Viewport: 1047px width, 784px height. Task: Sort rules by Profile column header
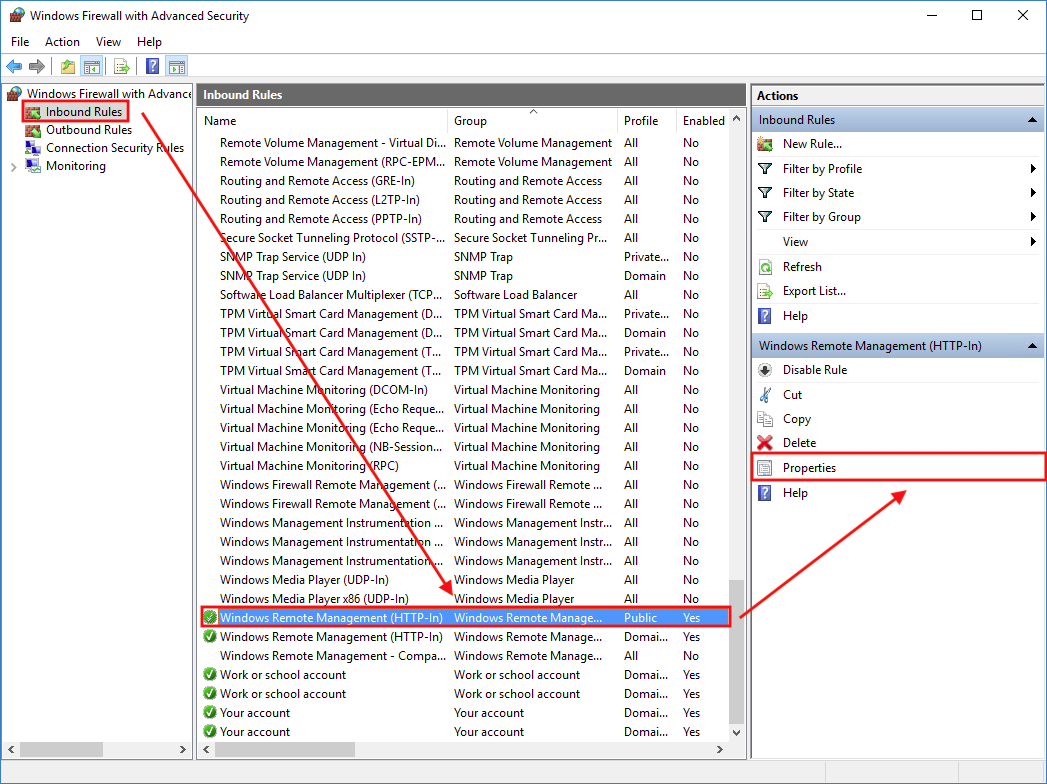pos(646,121)
